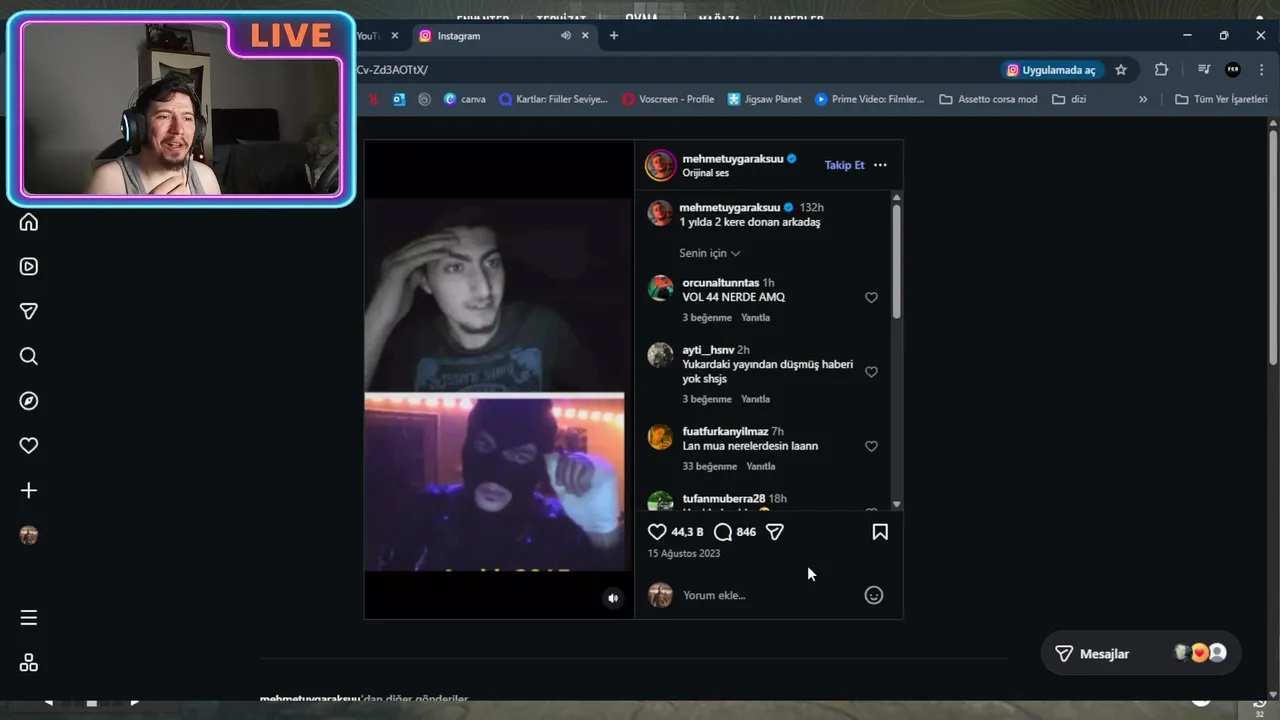
Task: Like ayti__hsnv's comment
Action: point(871,372)
